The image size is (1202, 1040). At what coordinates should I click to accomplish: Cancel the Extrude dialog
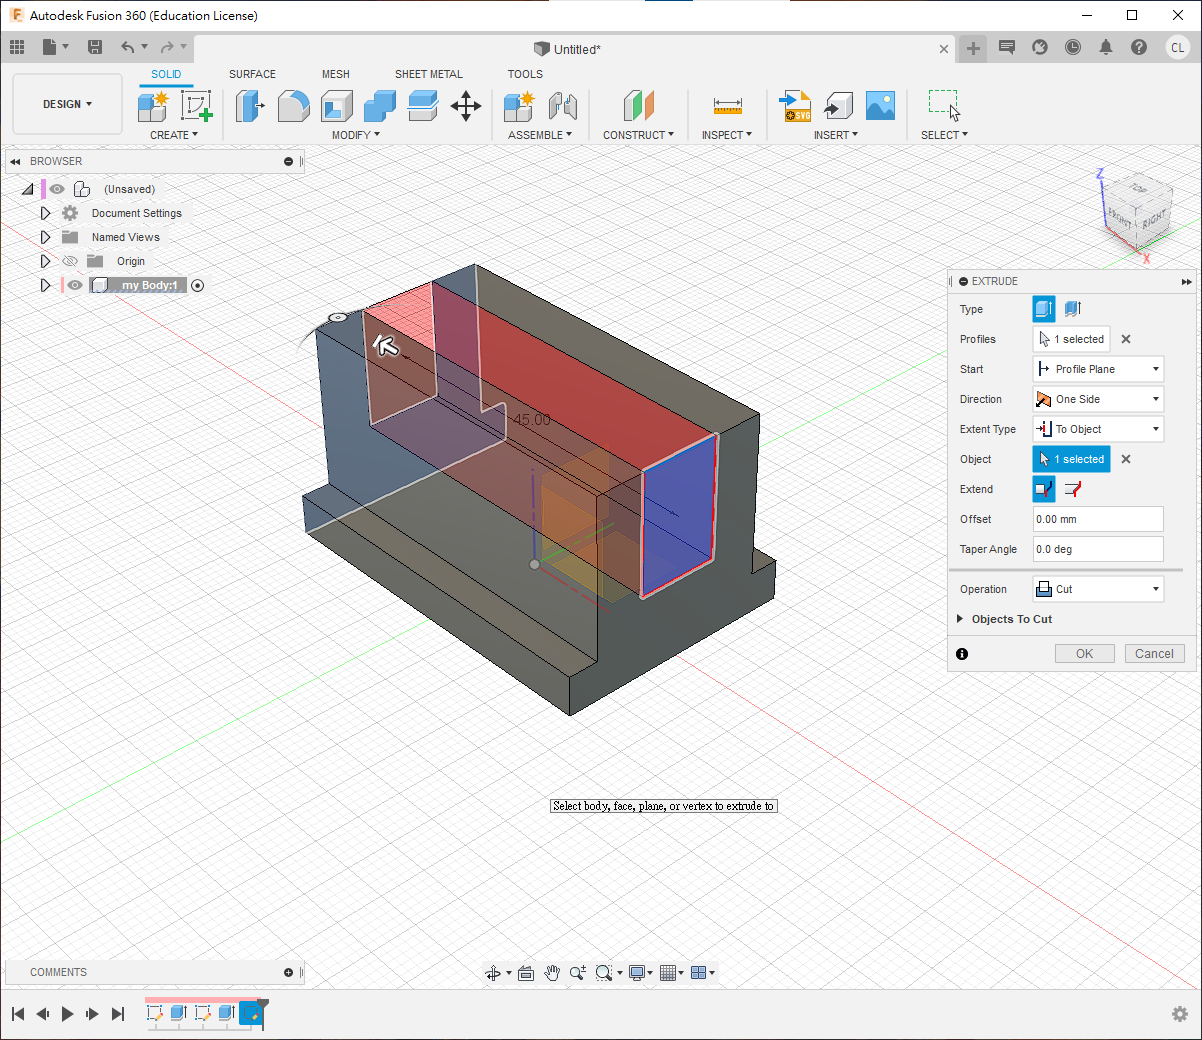pyautogui.click(x=1154, y=653)
